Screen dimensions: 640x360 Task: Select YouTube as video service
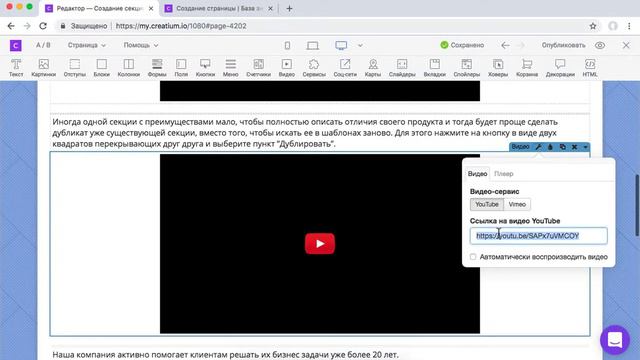click(487, 204)
